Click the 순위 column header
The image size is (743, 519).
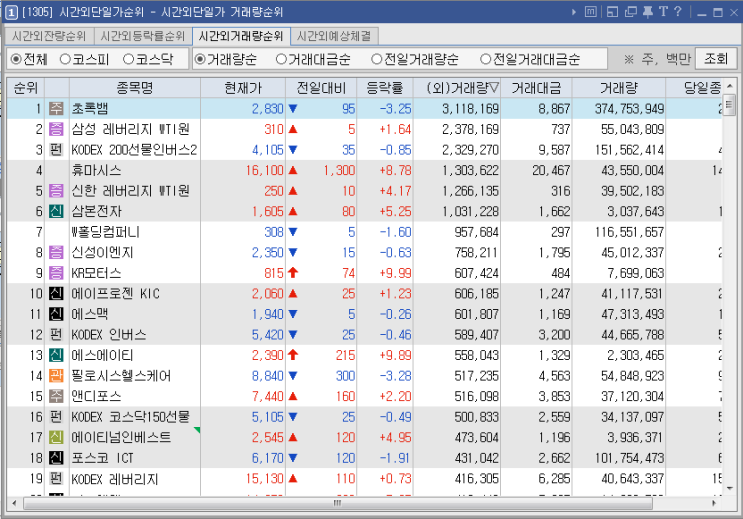[x=26, y=88]
